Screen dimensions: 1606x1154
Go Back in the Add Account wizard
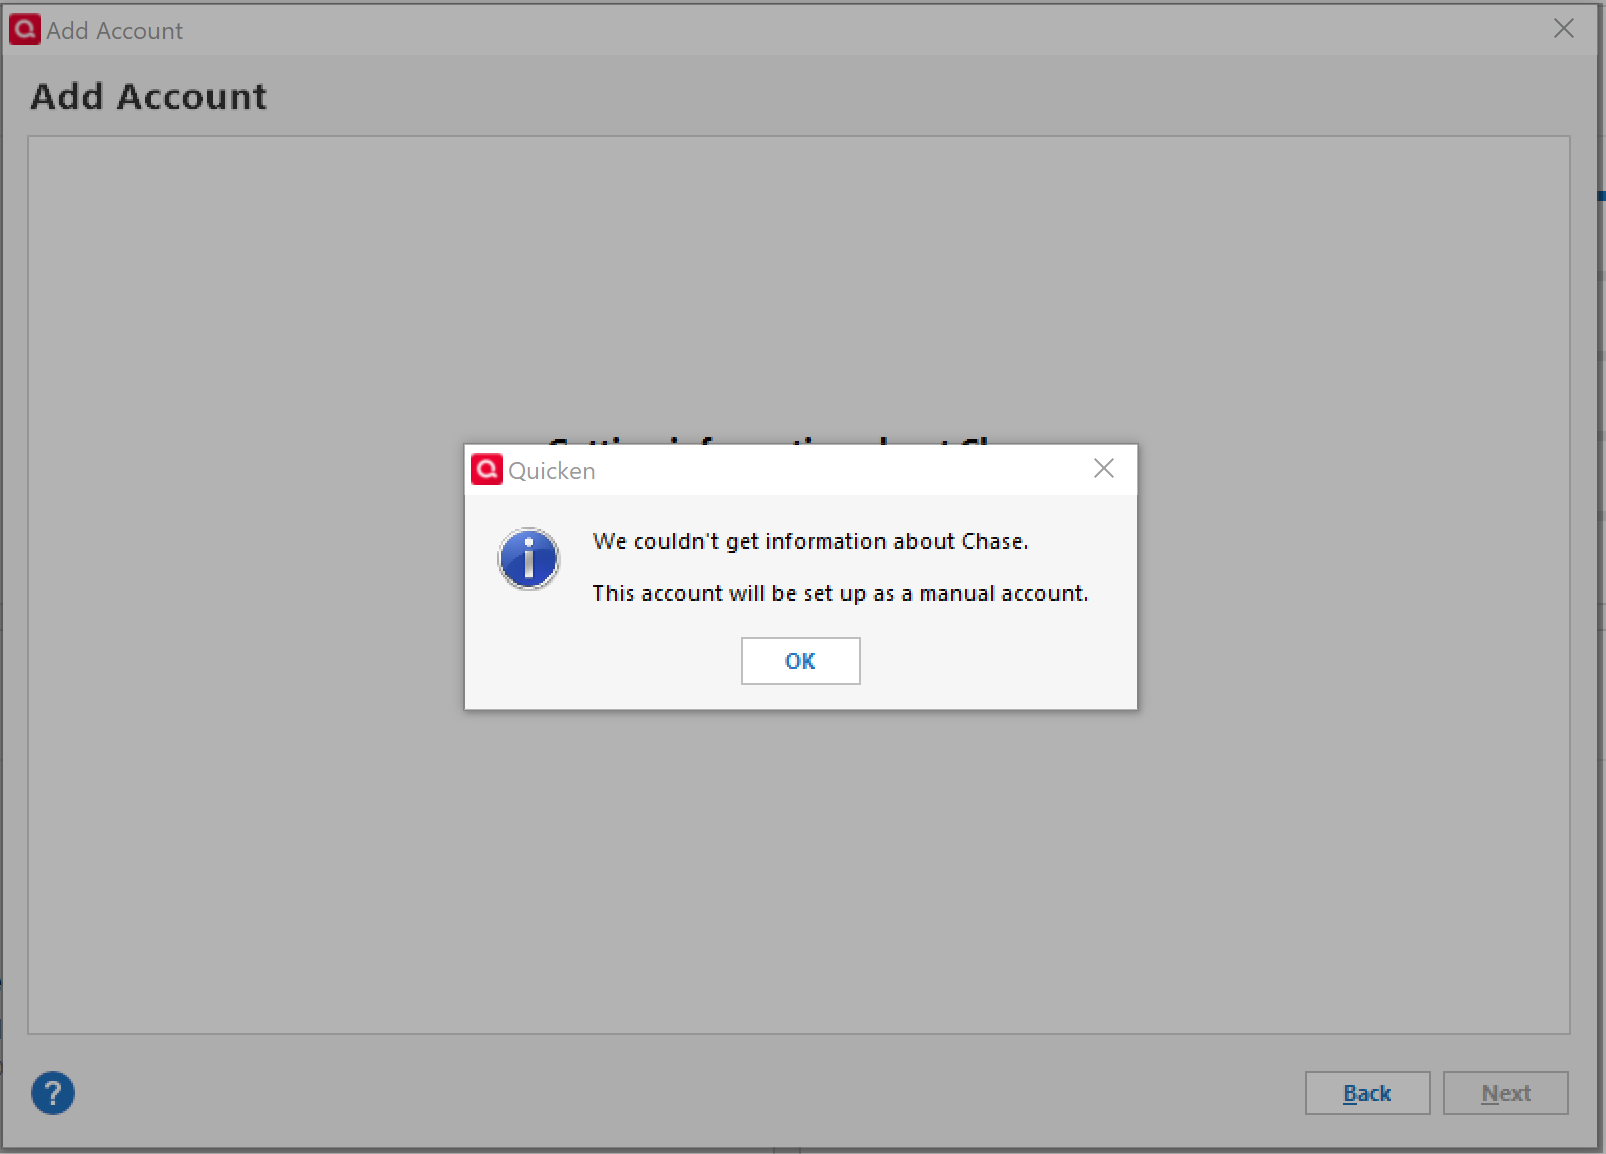1367,1093
